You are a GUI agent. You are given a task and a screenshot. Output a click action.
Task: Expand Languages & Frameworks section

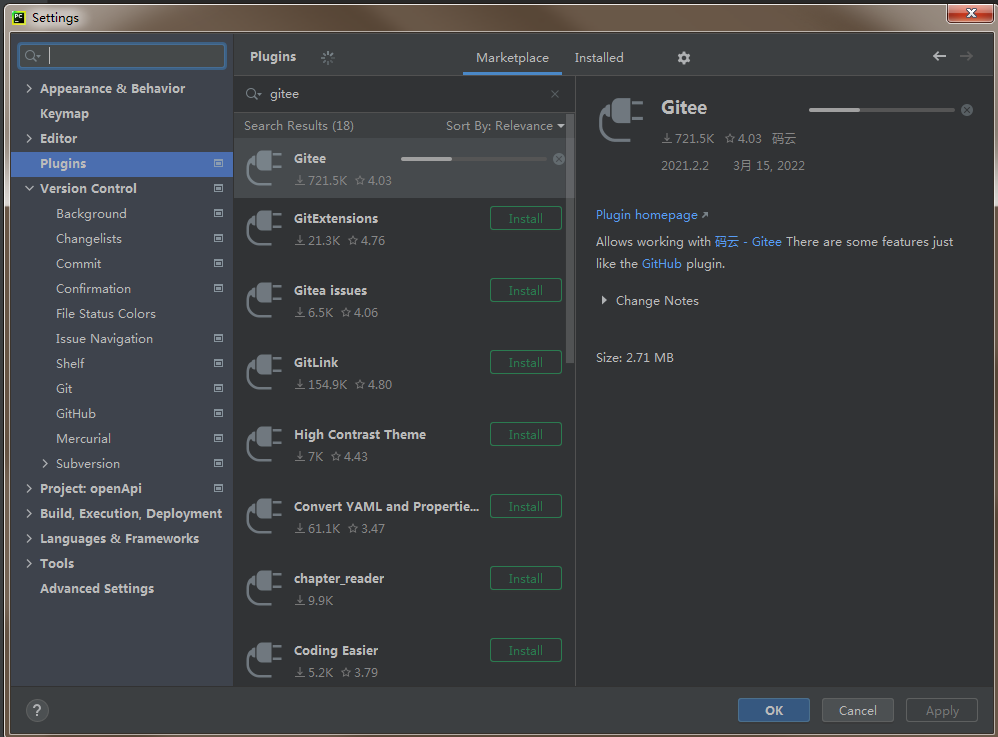coord(29,538)
